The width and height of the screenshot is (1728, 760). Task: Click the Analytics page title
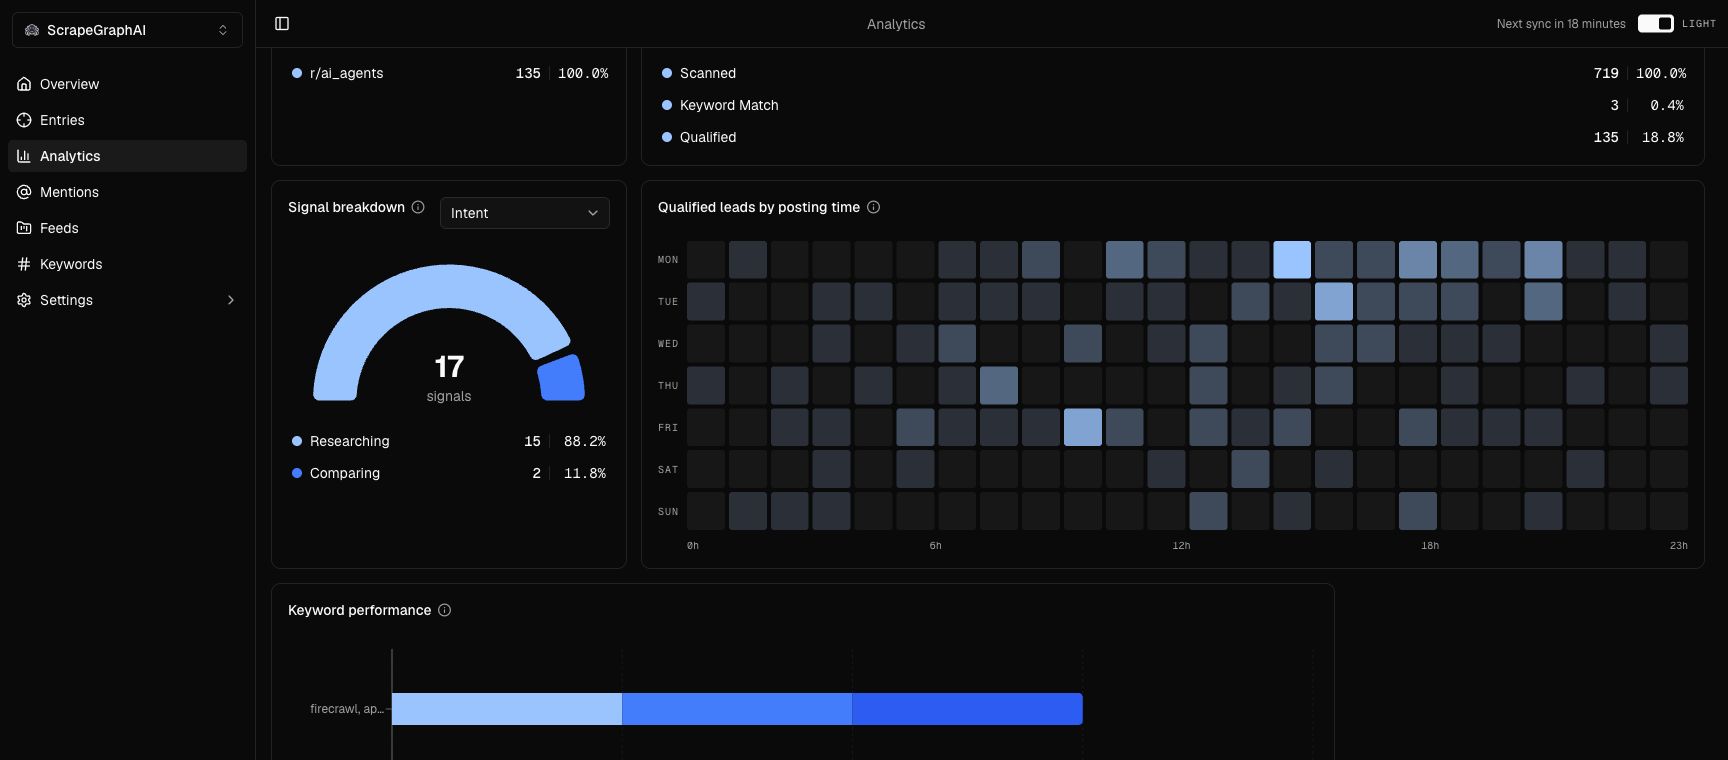896,24
